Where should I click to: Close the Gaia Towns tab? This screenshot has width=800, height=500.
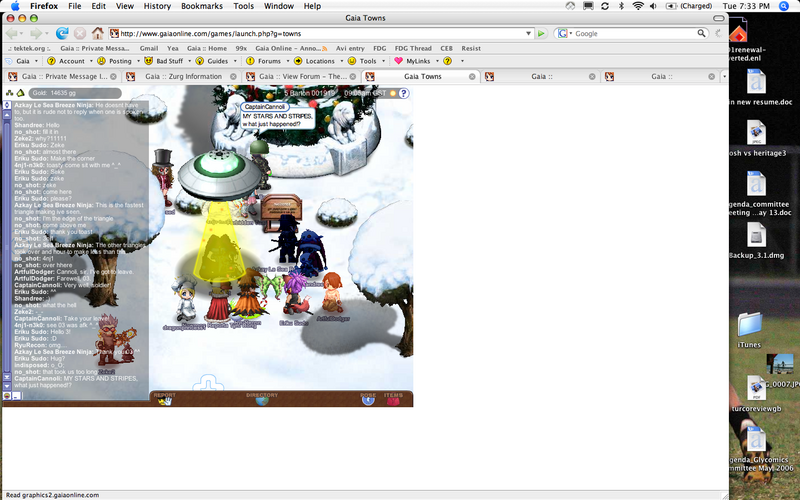(x=472, y=77)
